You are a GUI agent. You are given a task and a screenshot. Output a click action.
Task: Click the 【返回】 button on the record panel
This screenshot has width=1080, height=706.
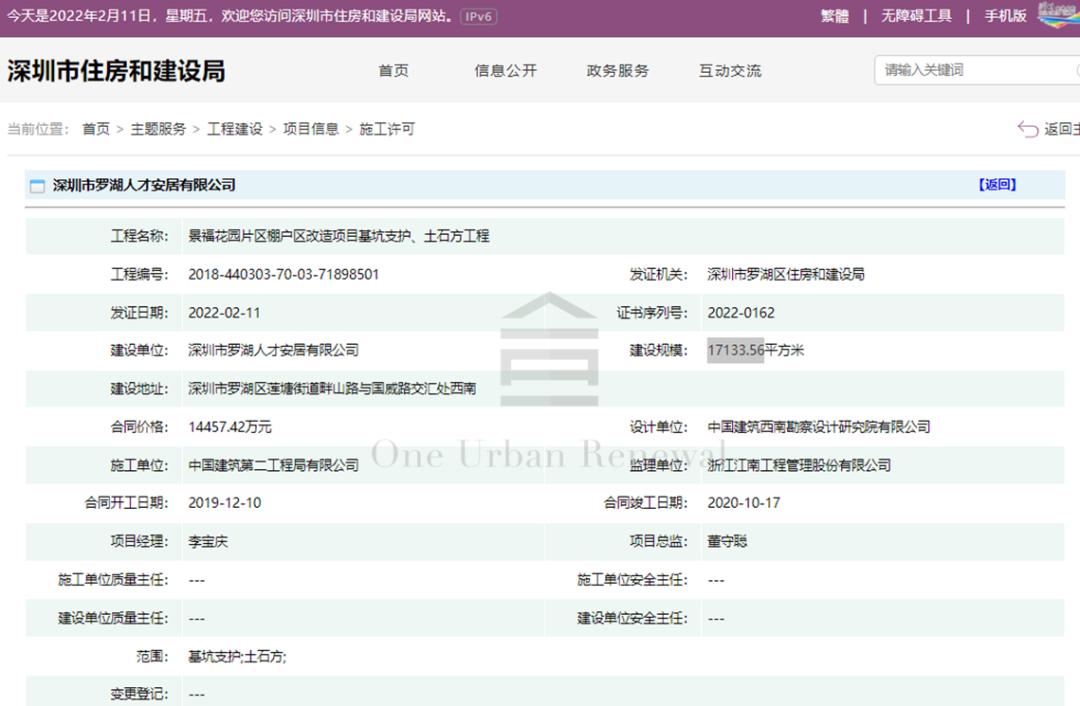[998, 184]
